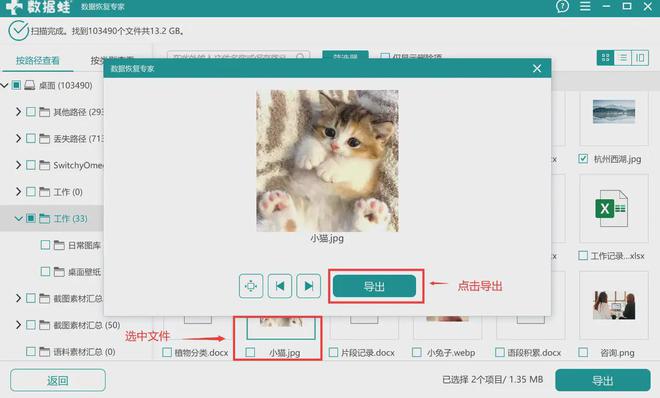Collapse the 桌面 tree node
The height and width of the screenshot is (398, 660).
[5, 85]
